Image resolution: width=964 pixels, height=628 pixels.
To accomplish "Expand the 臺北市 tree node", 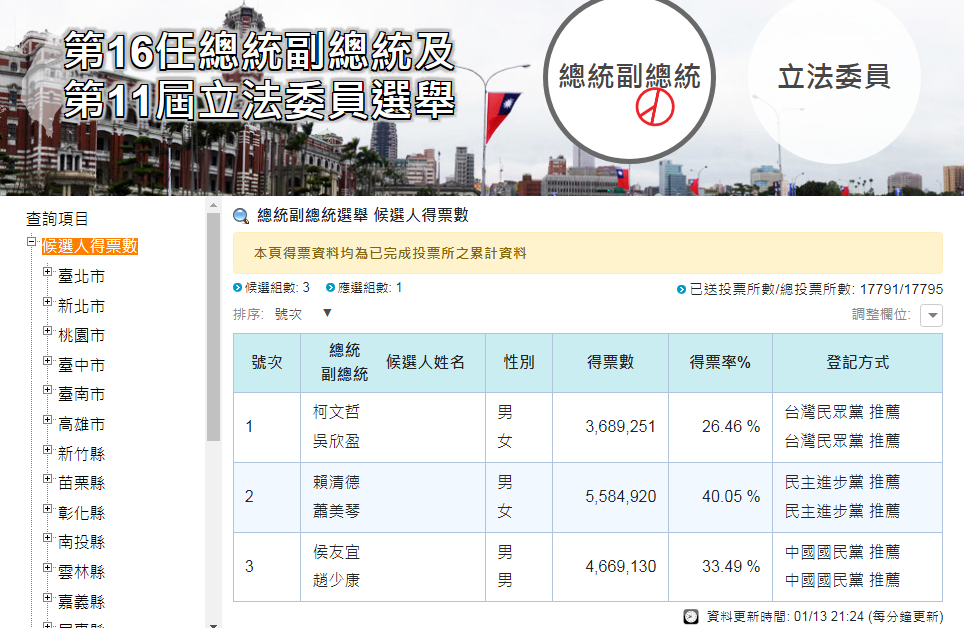I will (47, 271).
